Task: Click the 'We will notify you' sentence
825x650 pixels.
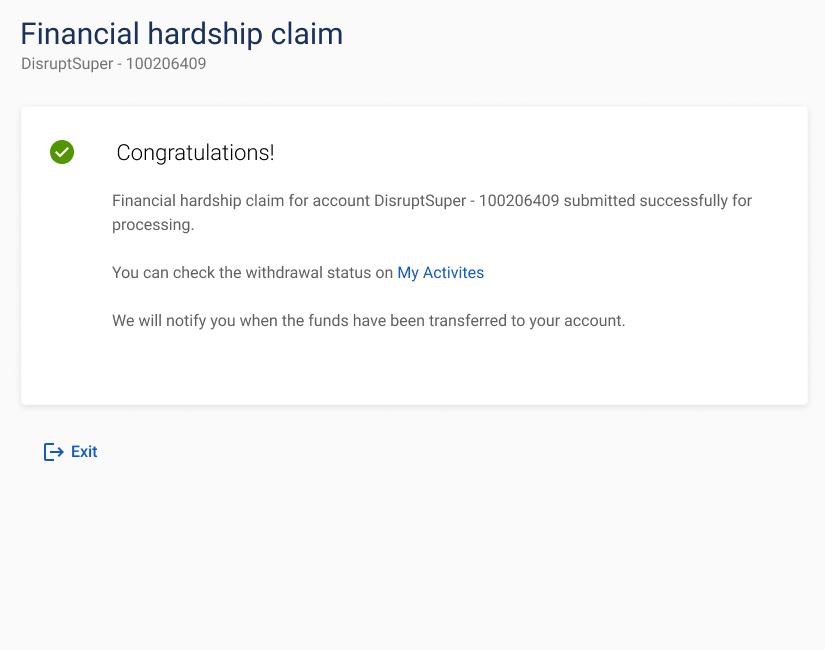Action: click(x=368, y=321)
